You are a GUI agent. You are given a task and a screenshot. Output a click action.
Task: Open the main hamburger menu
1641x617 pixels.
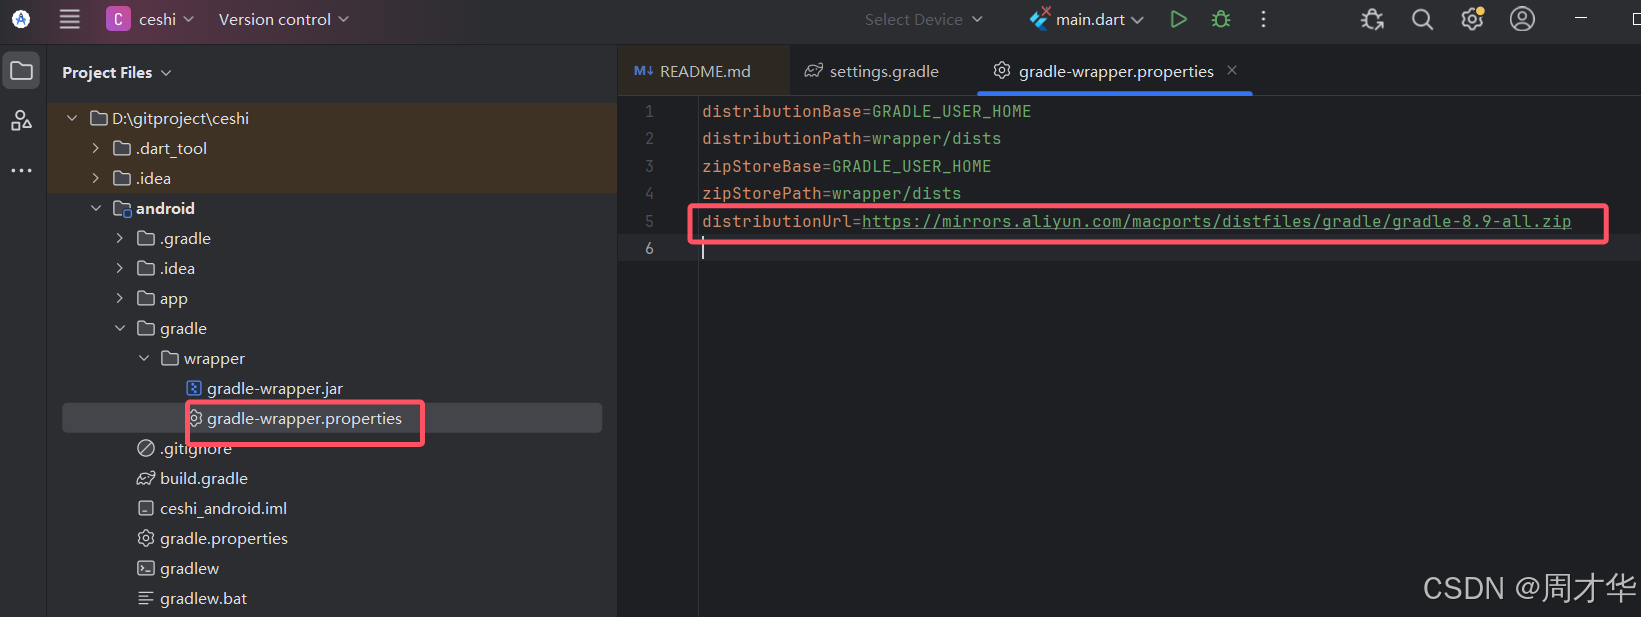(69, 19)
